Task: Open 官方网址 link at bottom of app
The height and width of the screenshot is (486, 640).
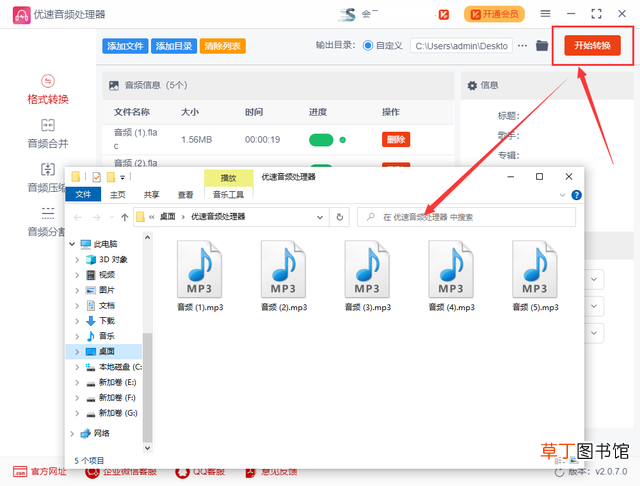Action: tap(40, 472)
